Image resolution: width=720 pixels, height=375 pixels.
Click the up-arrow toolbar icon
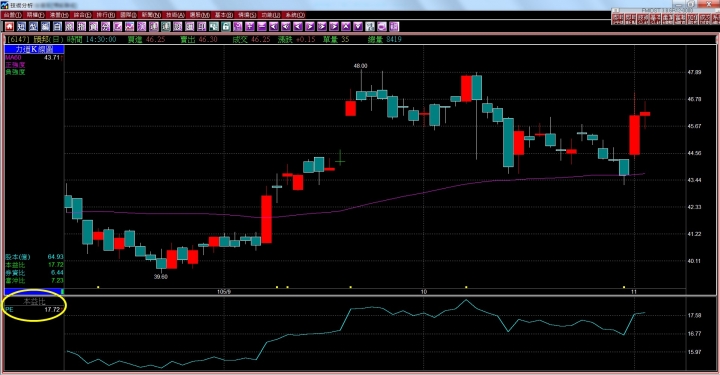tap(345, 26)
